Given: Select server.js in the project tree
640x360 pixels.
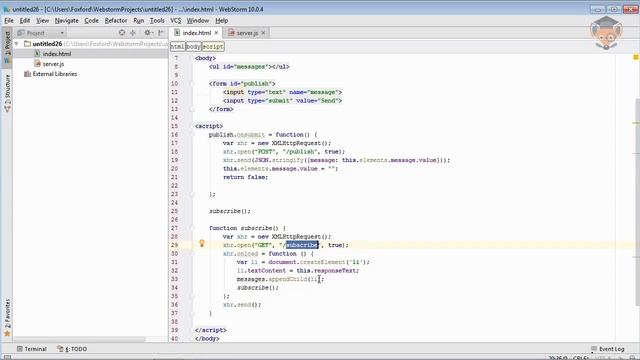Looking at the screenshot, I should pos(53,64).
